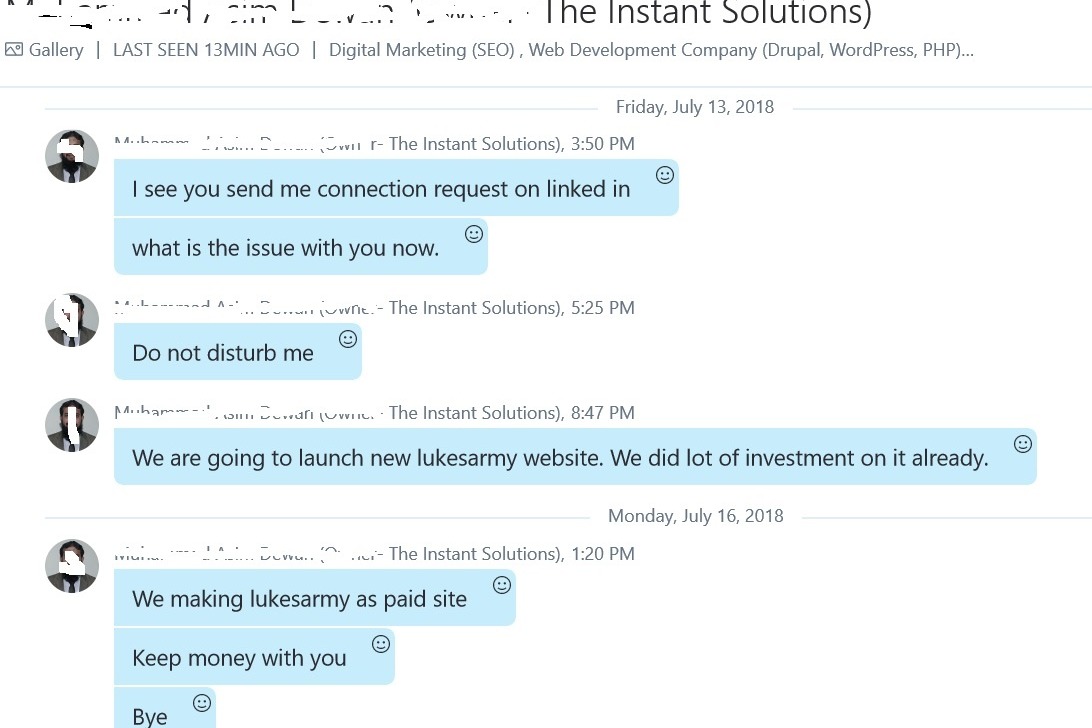Open the Gallery link

(x=56, y=50)
